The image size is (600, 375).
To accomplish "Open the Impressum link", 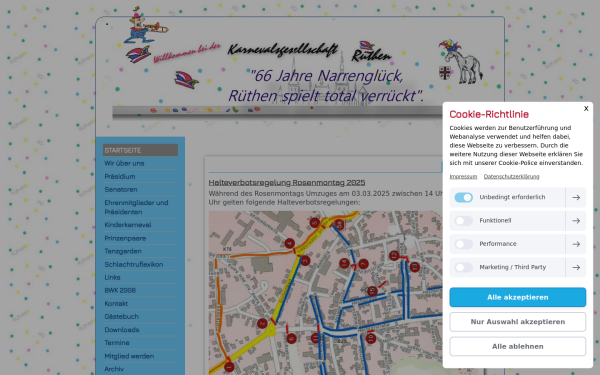I will (463, 176).
